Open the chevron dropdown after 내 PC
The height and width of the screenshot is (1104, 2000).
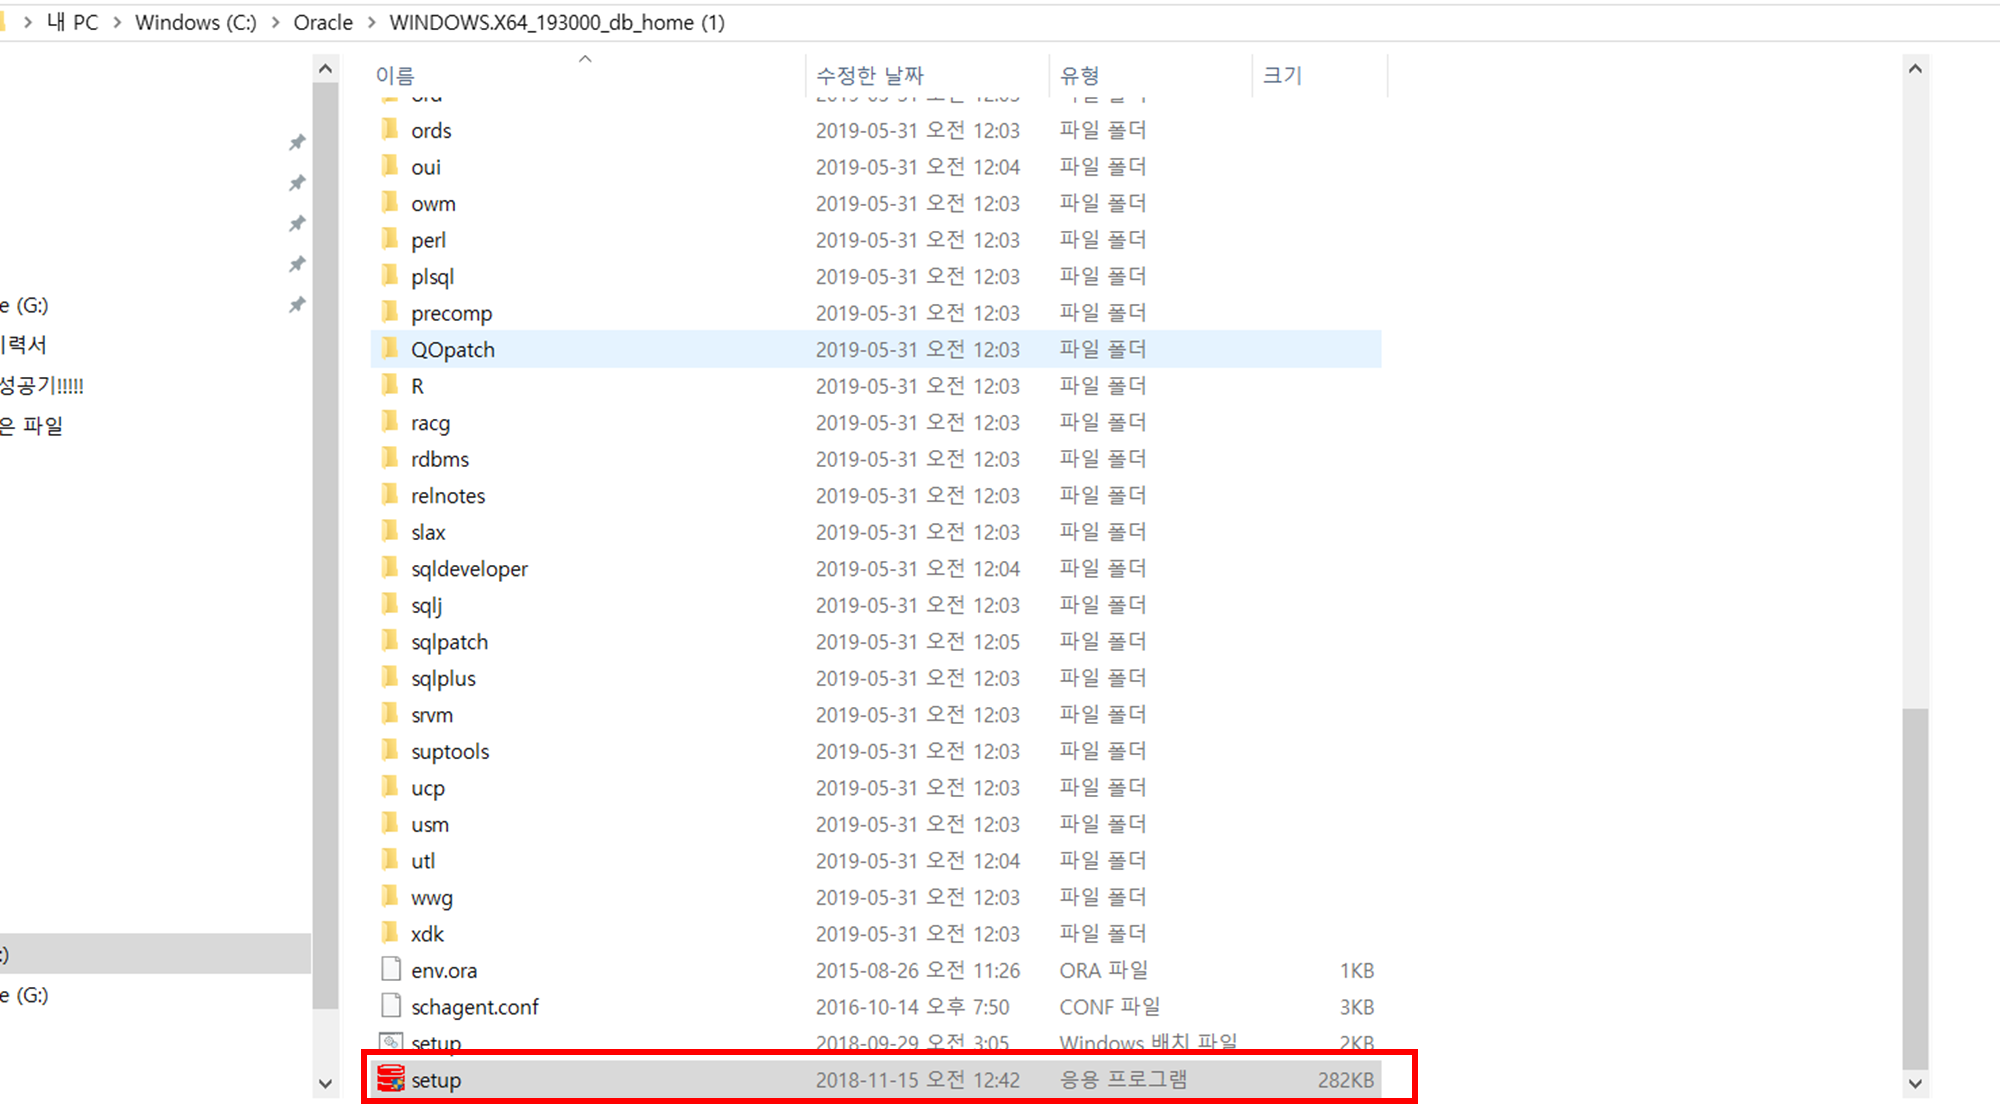(x=117, y=22)
